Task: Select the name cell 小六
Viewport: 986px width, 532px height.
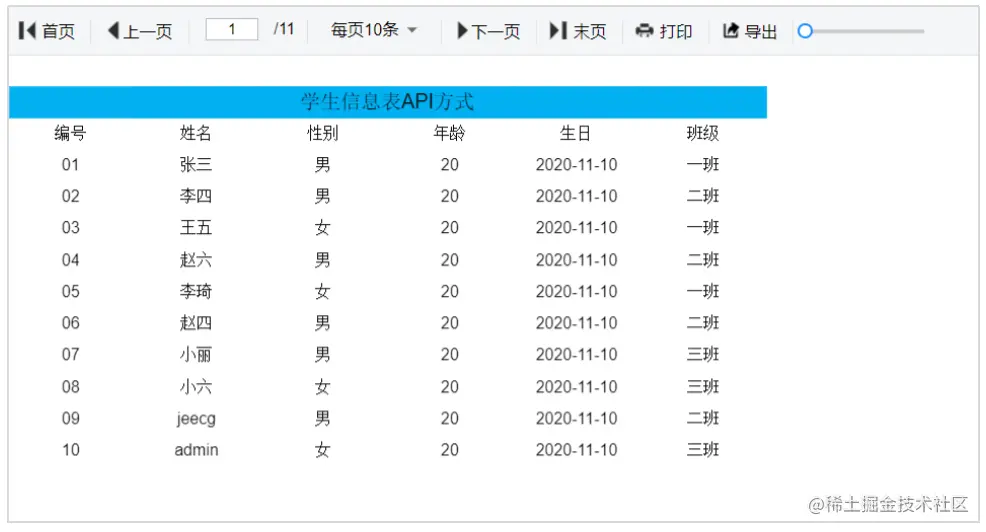Action: (196, 387)
